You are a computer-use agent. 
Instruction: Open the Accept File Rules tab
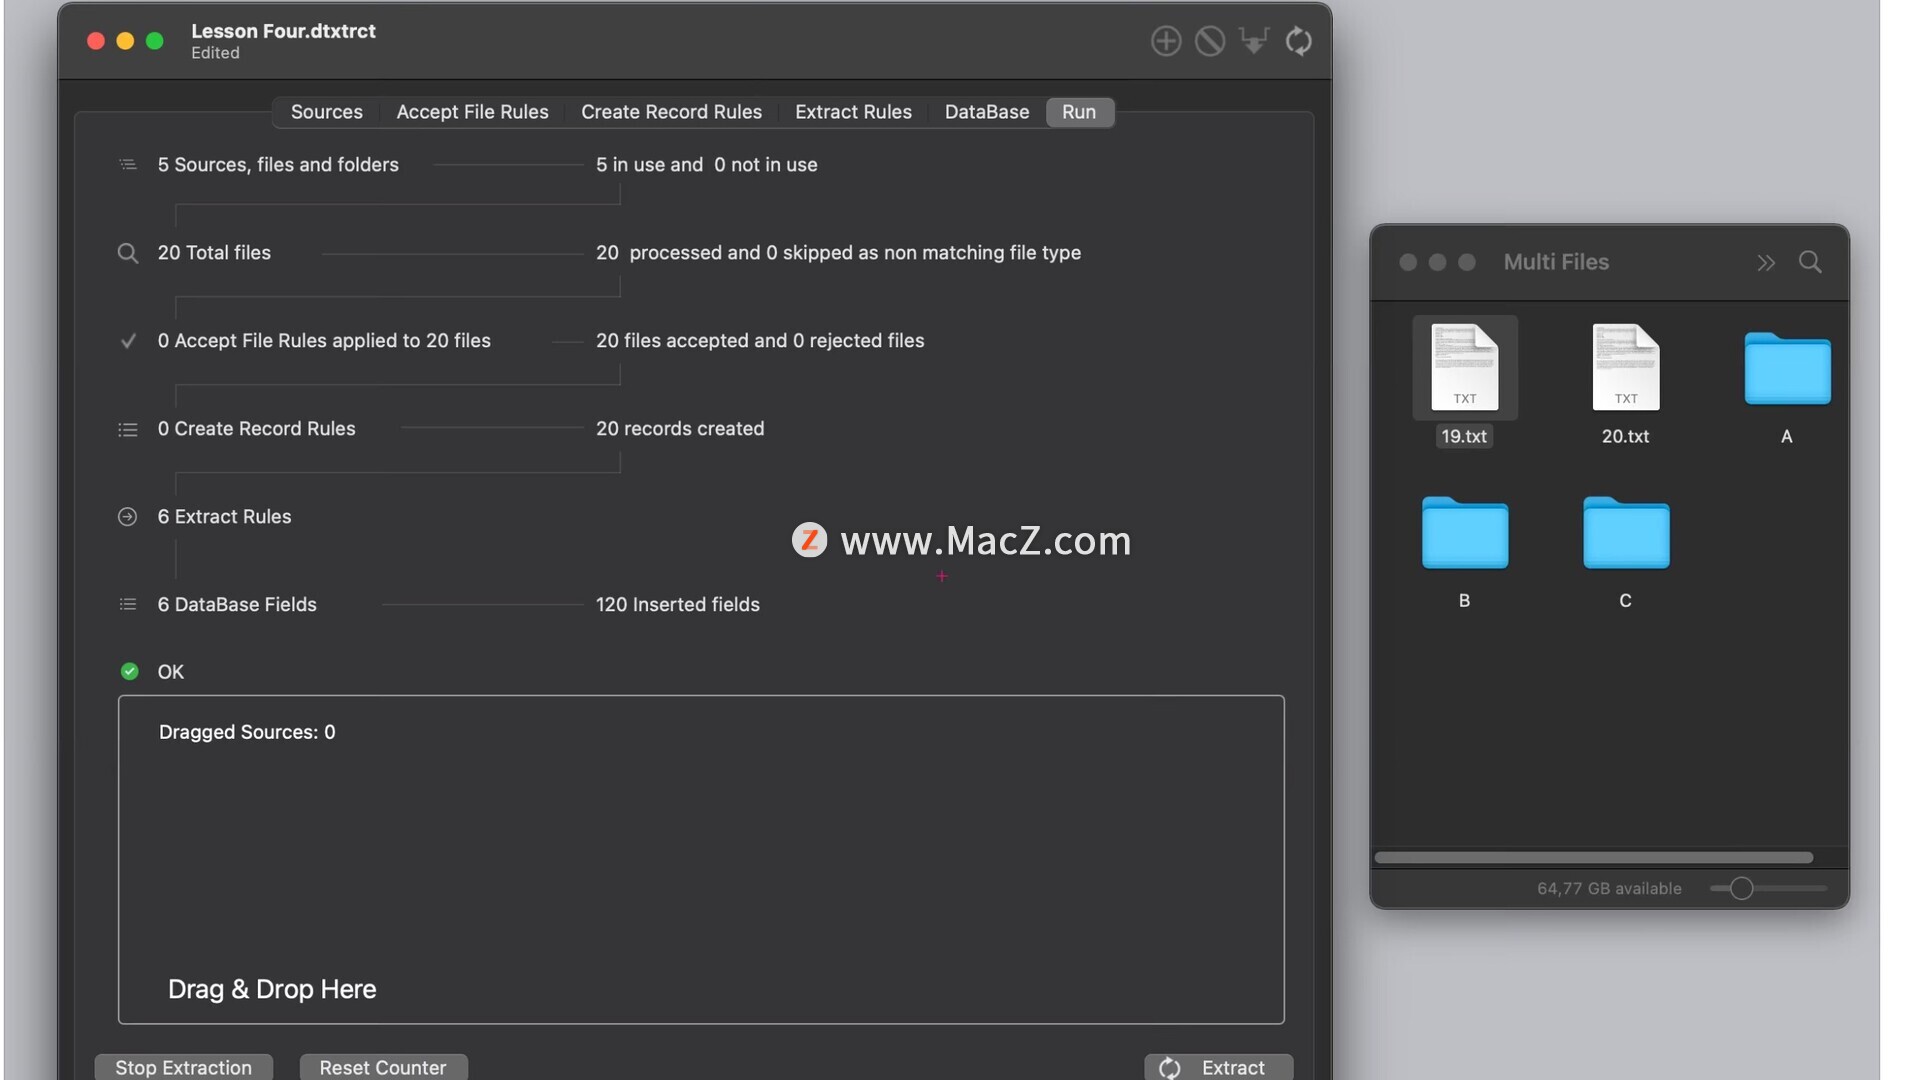472,112
